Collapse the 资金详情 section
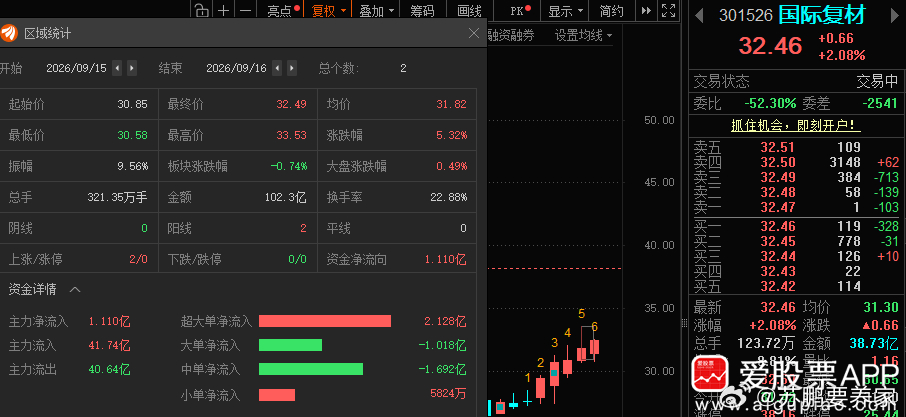This screenshot has width=906, height=417. point(75,289)
